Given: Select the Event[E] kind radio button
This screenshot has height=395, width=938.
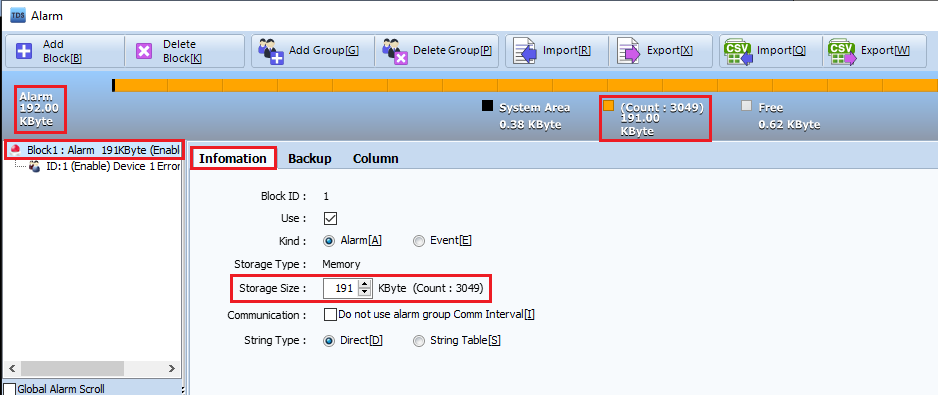Looking at the screenshot, I should tap(418, 241).
